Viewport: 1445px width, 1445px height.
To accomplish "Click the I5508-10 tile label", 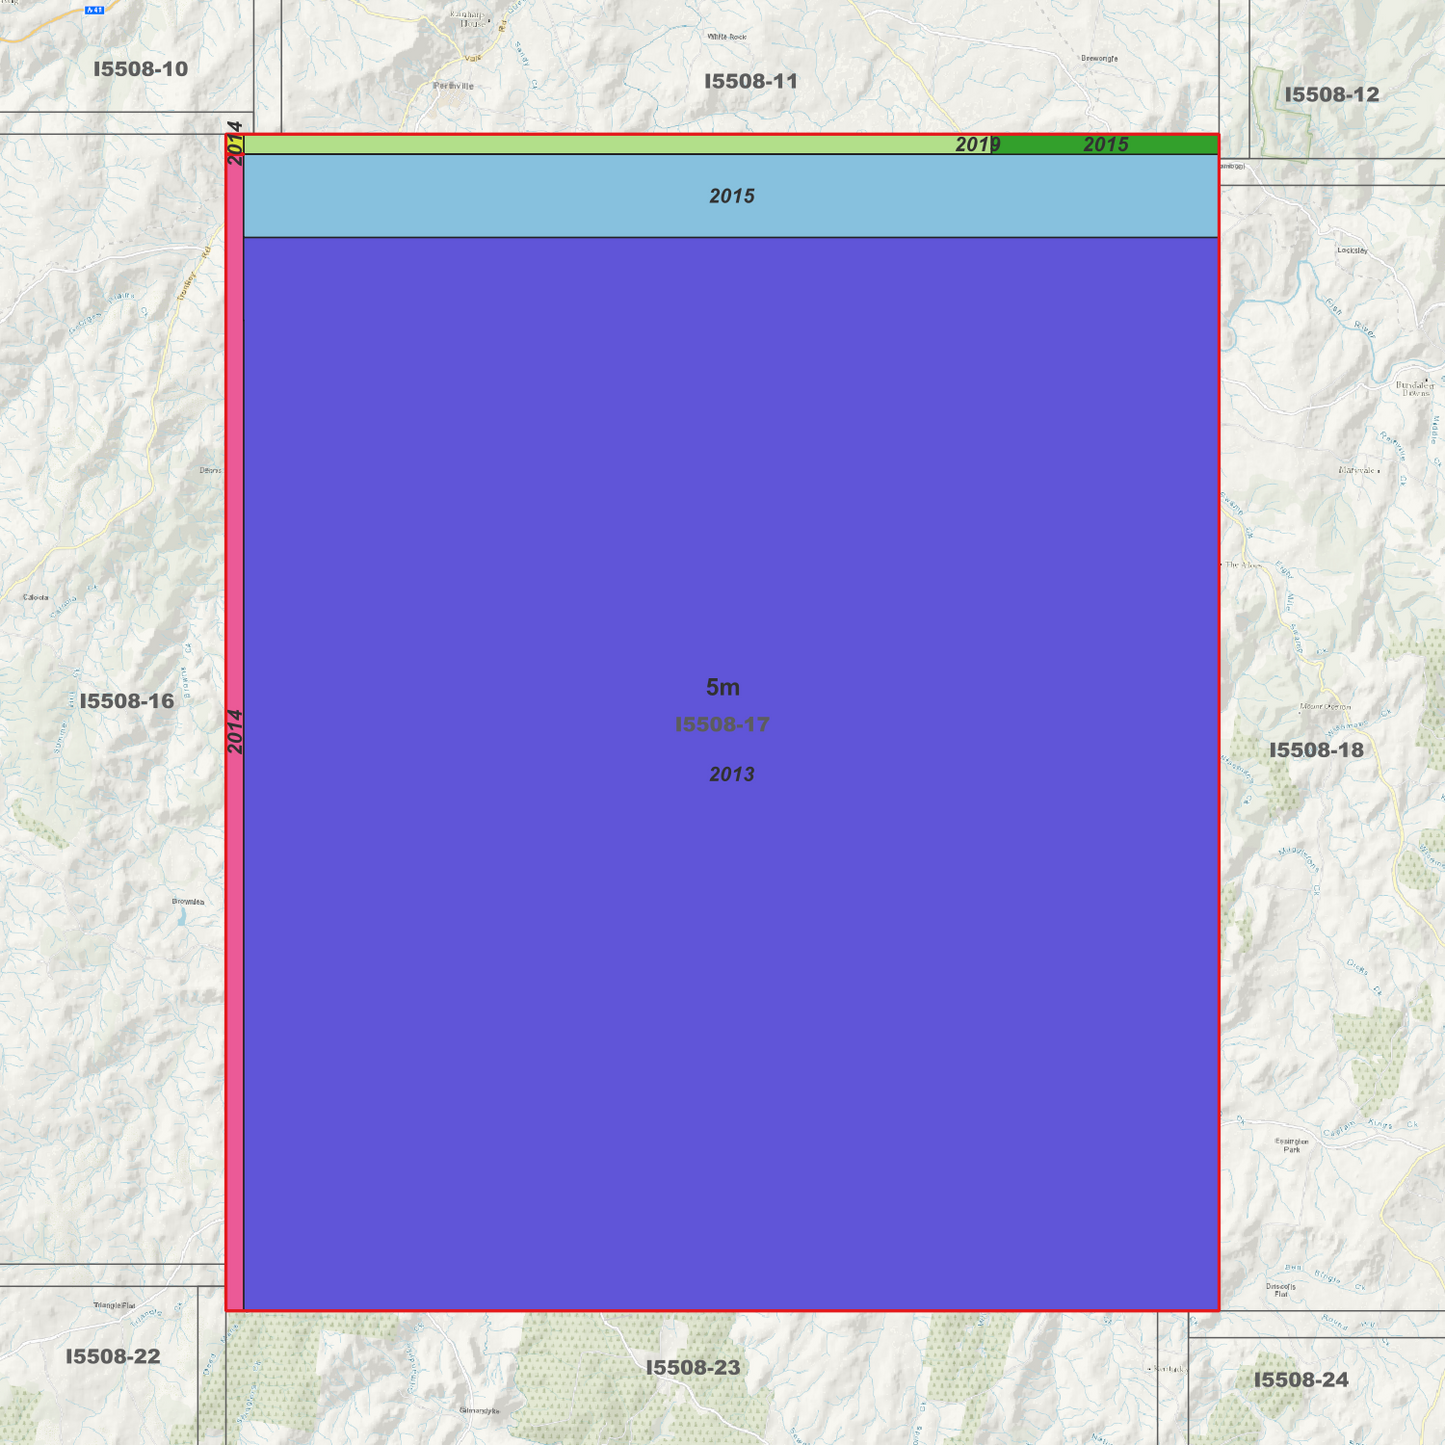I will [140, 69].
